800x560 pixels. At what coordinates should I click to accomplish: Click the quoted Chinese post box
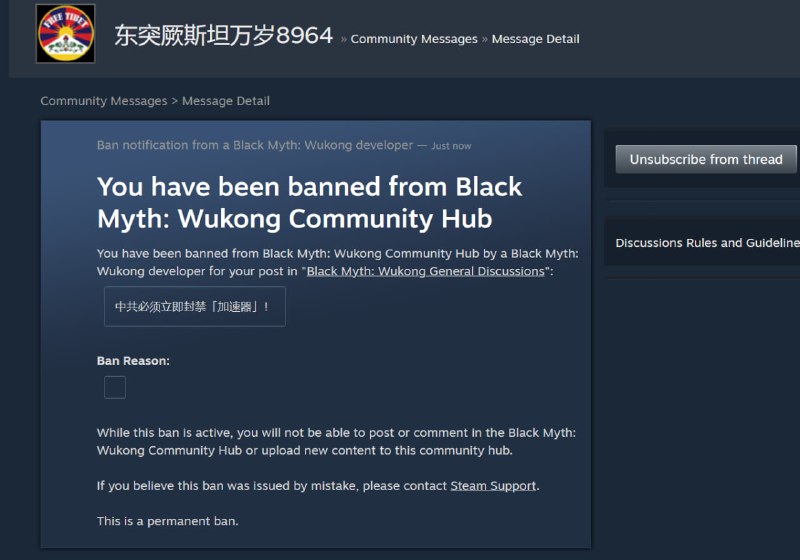point(195,307)
